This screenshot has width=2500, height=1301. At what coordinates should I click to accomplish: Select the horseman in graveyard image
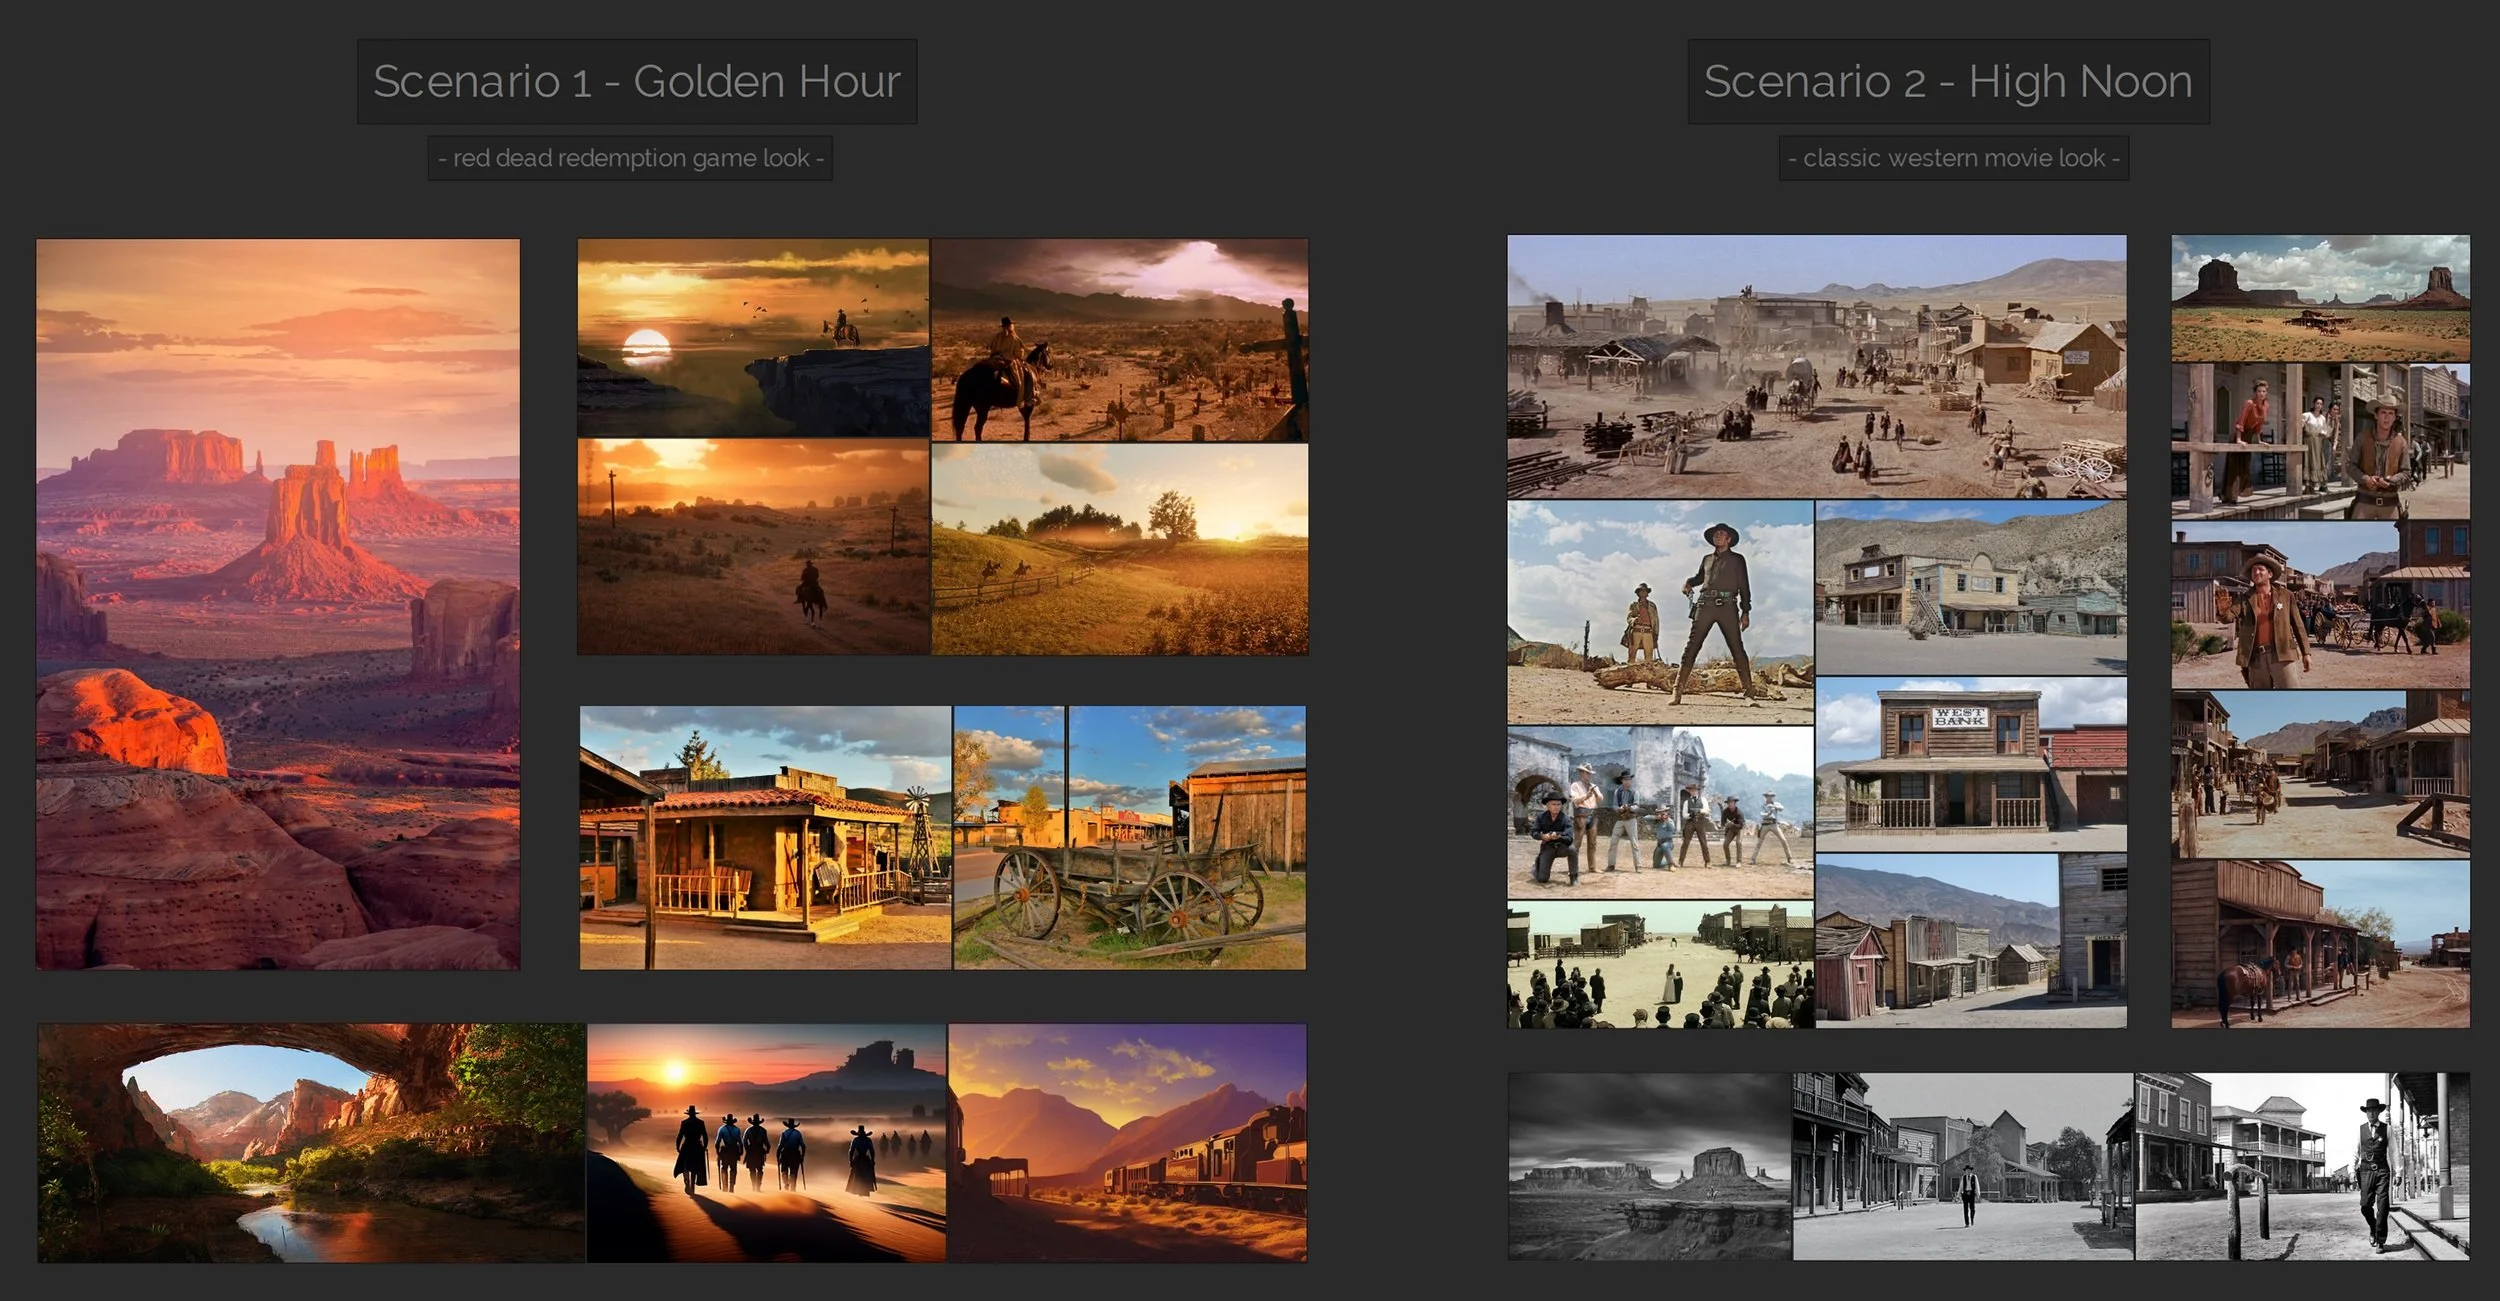pos(1119,340)
